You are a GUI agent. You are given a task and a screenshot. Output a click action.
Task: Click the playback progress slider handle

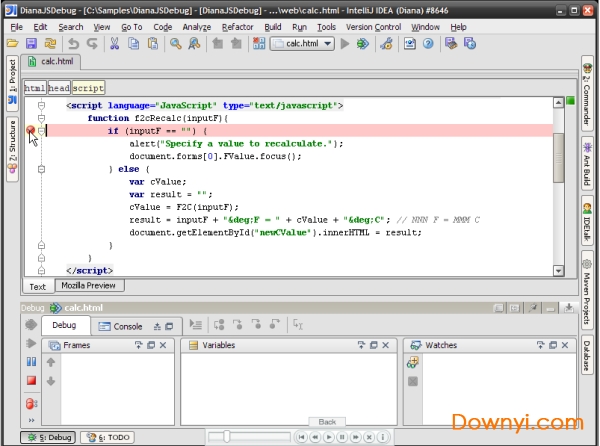pyautogui.click(x=227, y=436)
